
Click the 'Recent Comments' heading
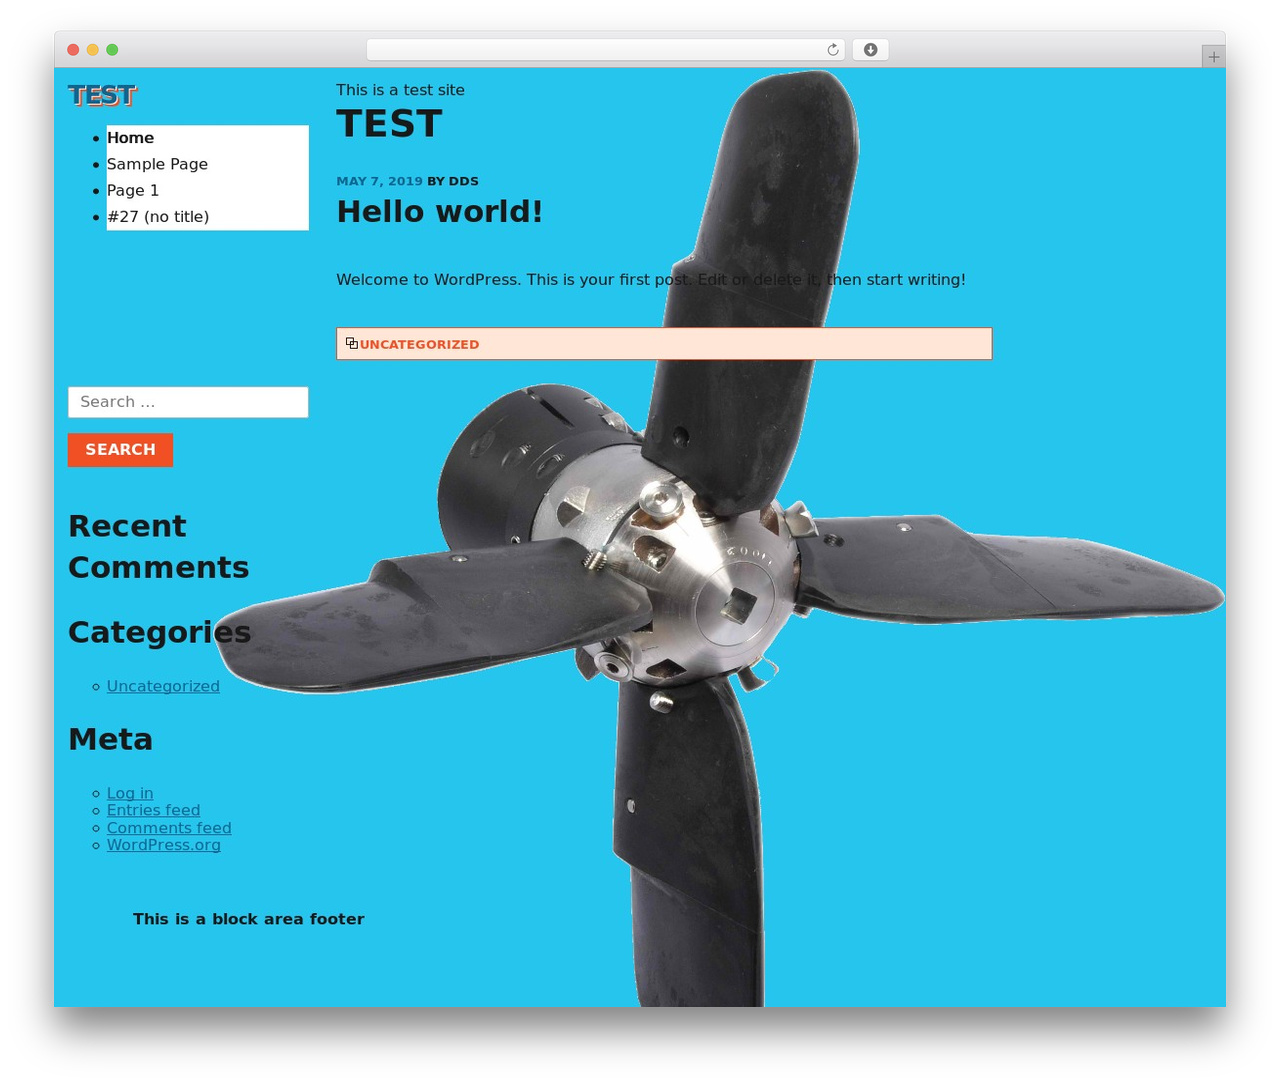[158, 546]
